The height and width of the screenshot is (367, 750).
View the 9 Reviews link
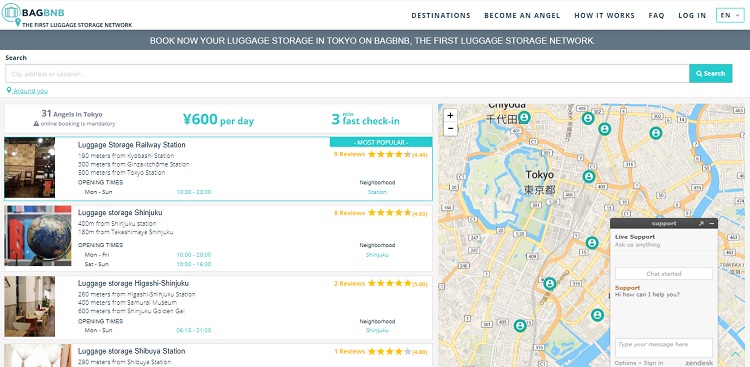point(349,154)
